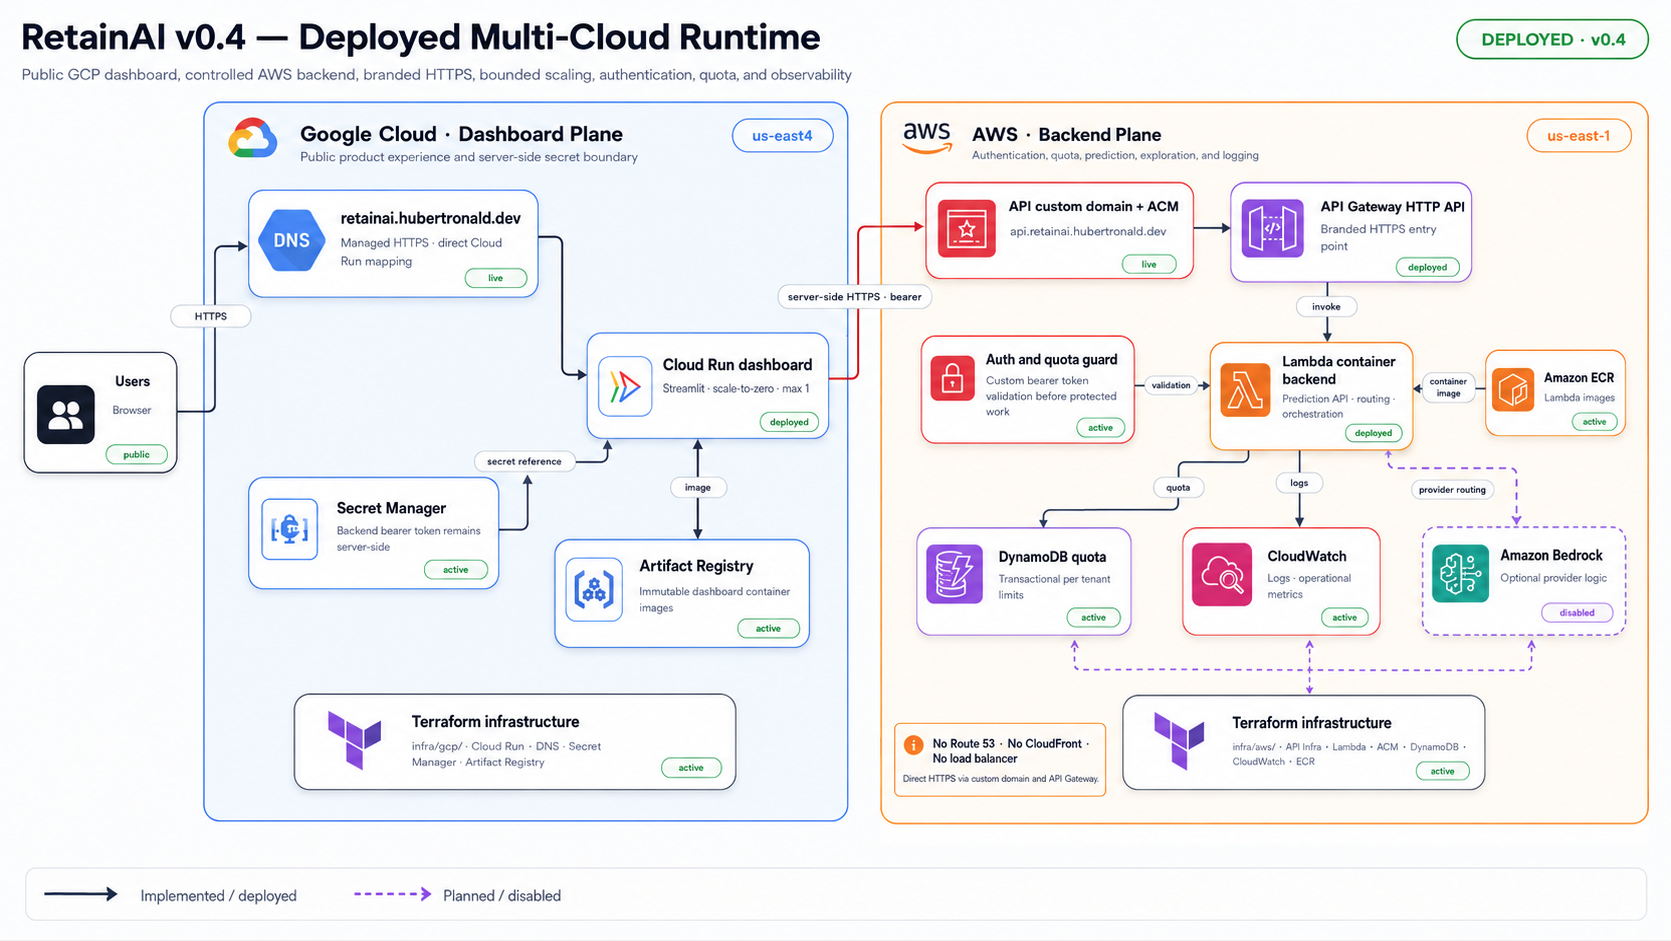Click the secret reference connector label
Viewport: 1671px width, 941px height.
click(x=524, y=461)
